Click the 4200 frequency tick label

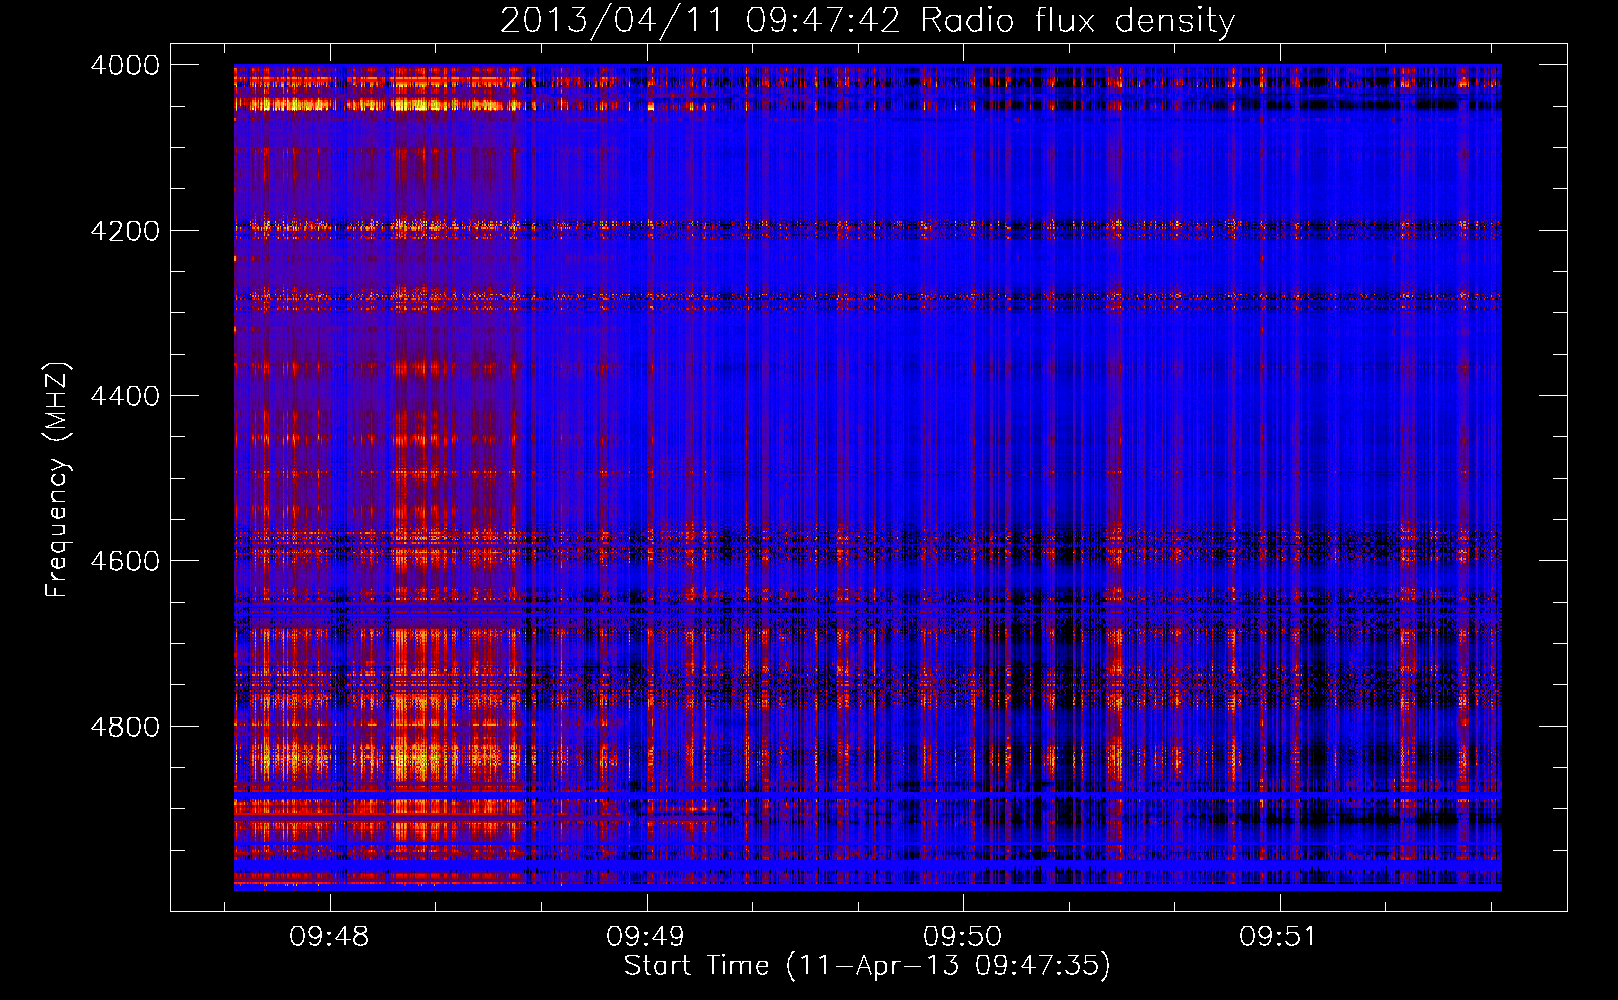[125, 231]
